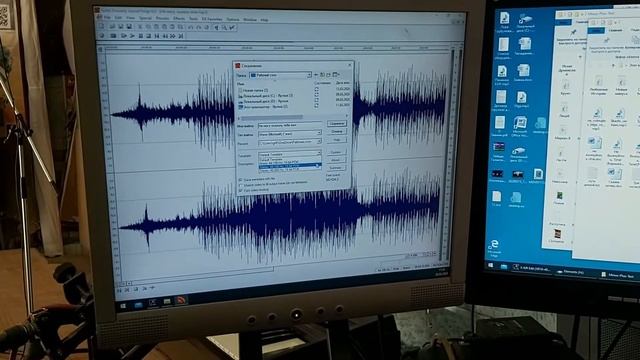The height and width of the screenshot is (360, 640).
Task: Select the highlighted template option in the list
Action: click(290, 165)
